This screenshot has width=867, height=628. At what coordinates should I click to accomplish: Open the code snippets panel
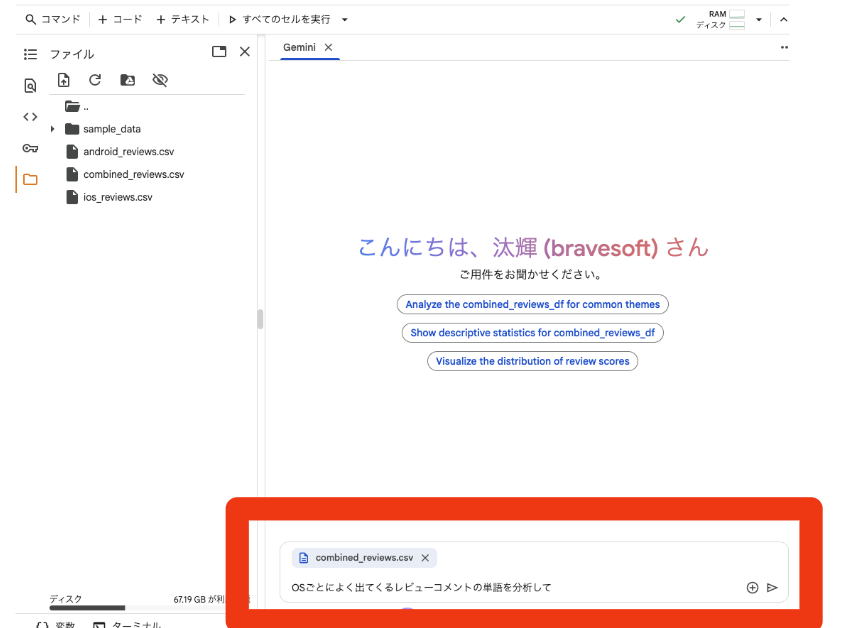pos(30,116)
